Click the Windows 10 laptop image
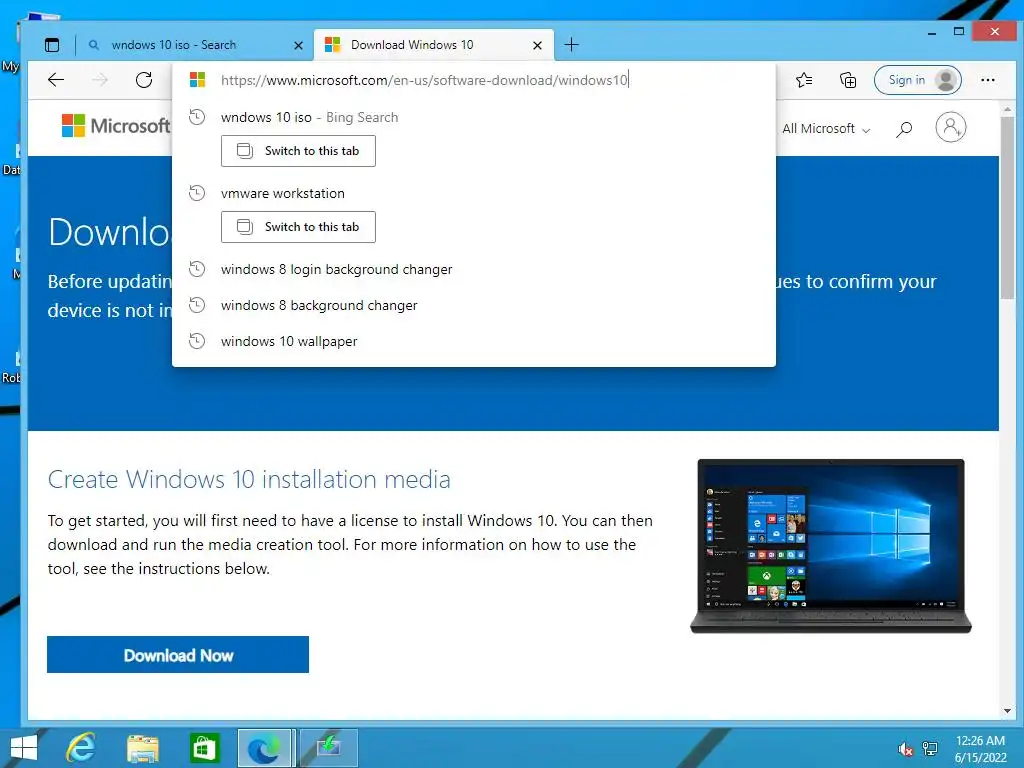 [x=831, y=546]
